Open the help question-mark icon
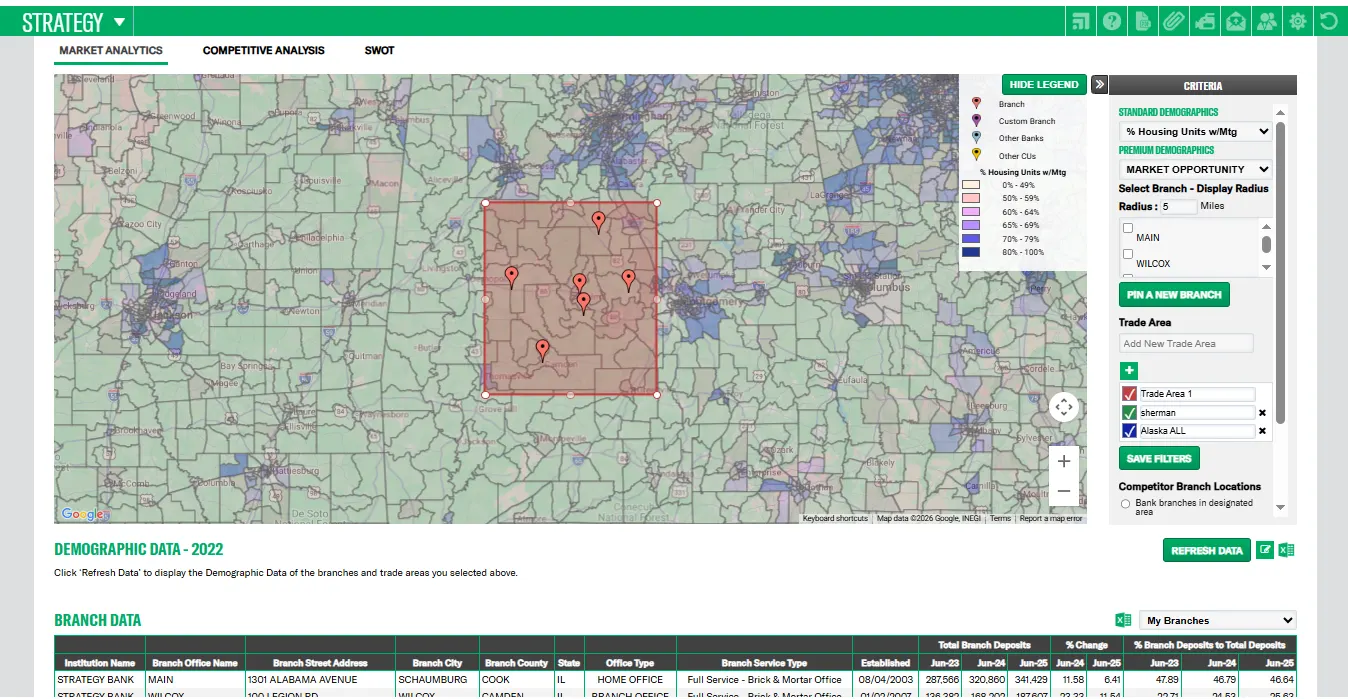Image resolution: width=1348 pixels, height=699 pixels. click(x=1111, y=21)
